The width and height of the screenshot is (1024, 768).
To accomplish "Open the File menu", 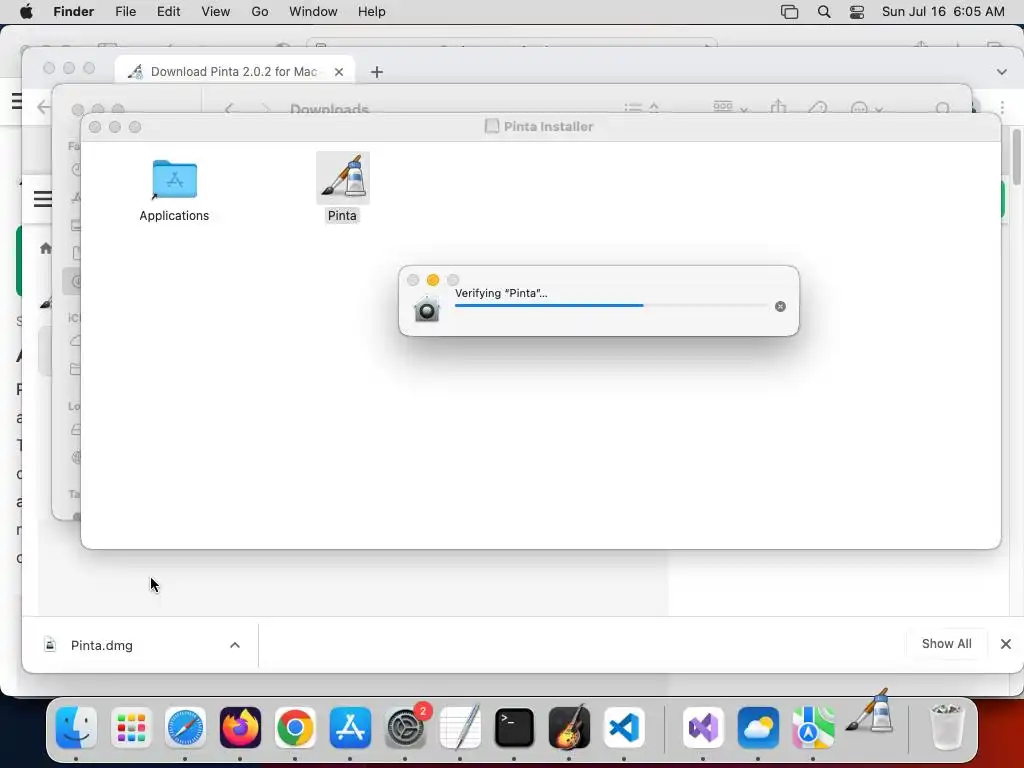I will click(x=125, y=12).
